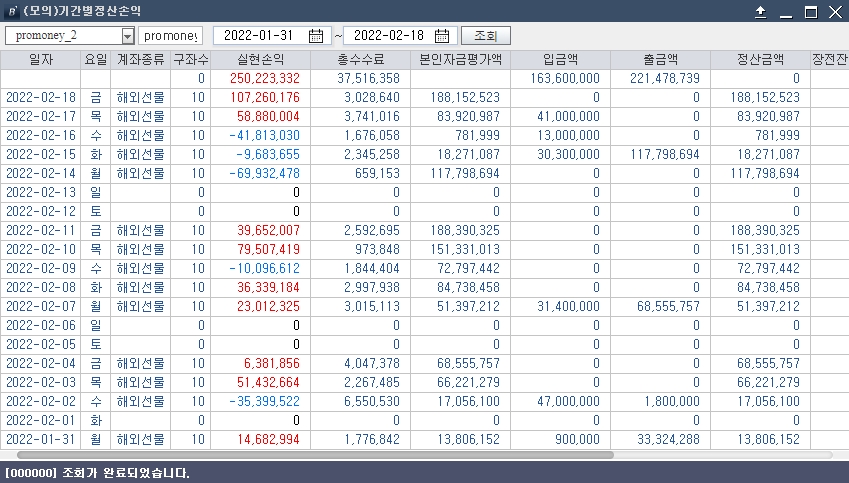Screen dimensions: 849x483
Task: Click the promoney account name field
Action: click(x=171, y=36)
